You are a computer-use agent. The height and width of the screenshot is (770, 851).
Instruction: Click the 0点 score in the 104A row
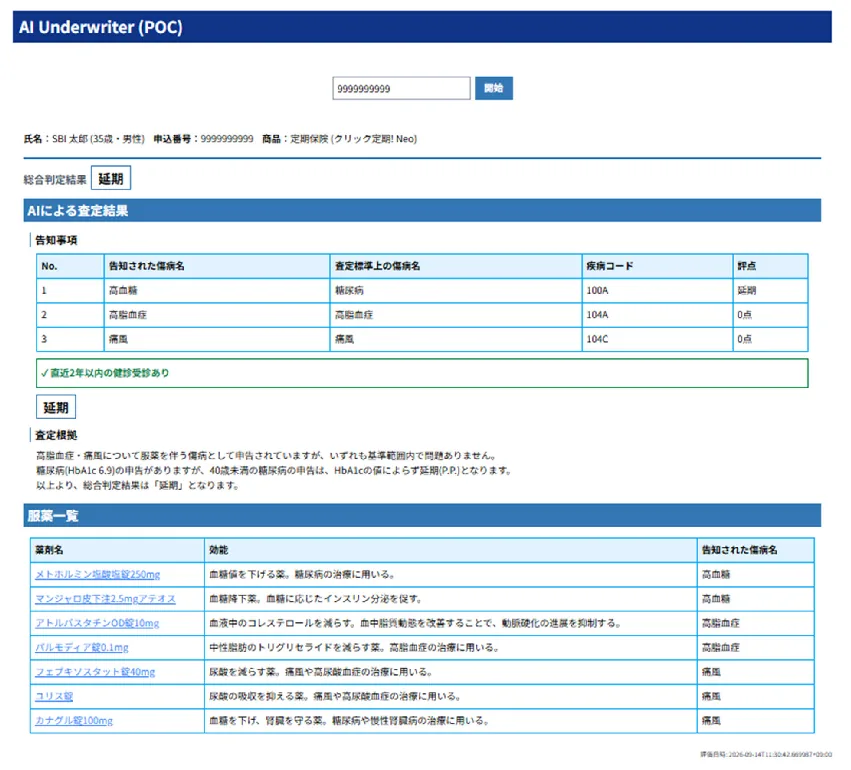point(770,315)
